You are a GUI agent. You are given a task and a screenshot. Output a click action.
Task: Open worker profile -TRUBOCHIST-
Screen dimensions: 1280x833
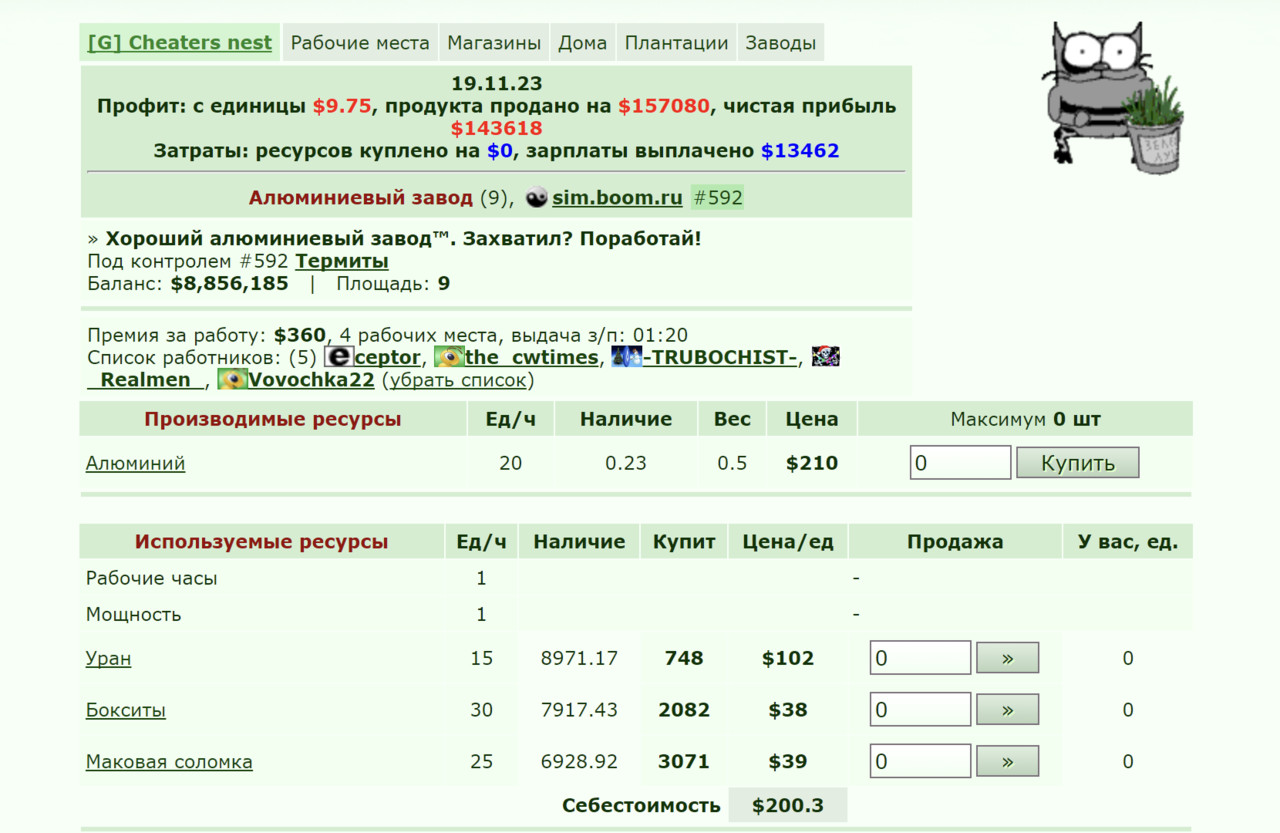pyautogui.click(x=719, y=357)
